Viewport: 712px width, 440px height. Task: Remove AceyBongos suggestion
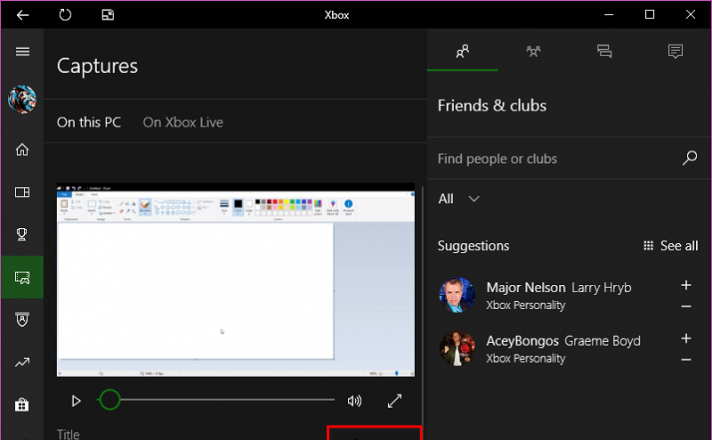(686, 360)
